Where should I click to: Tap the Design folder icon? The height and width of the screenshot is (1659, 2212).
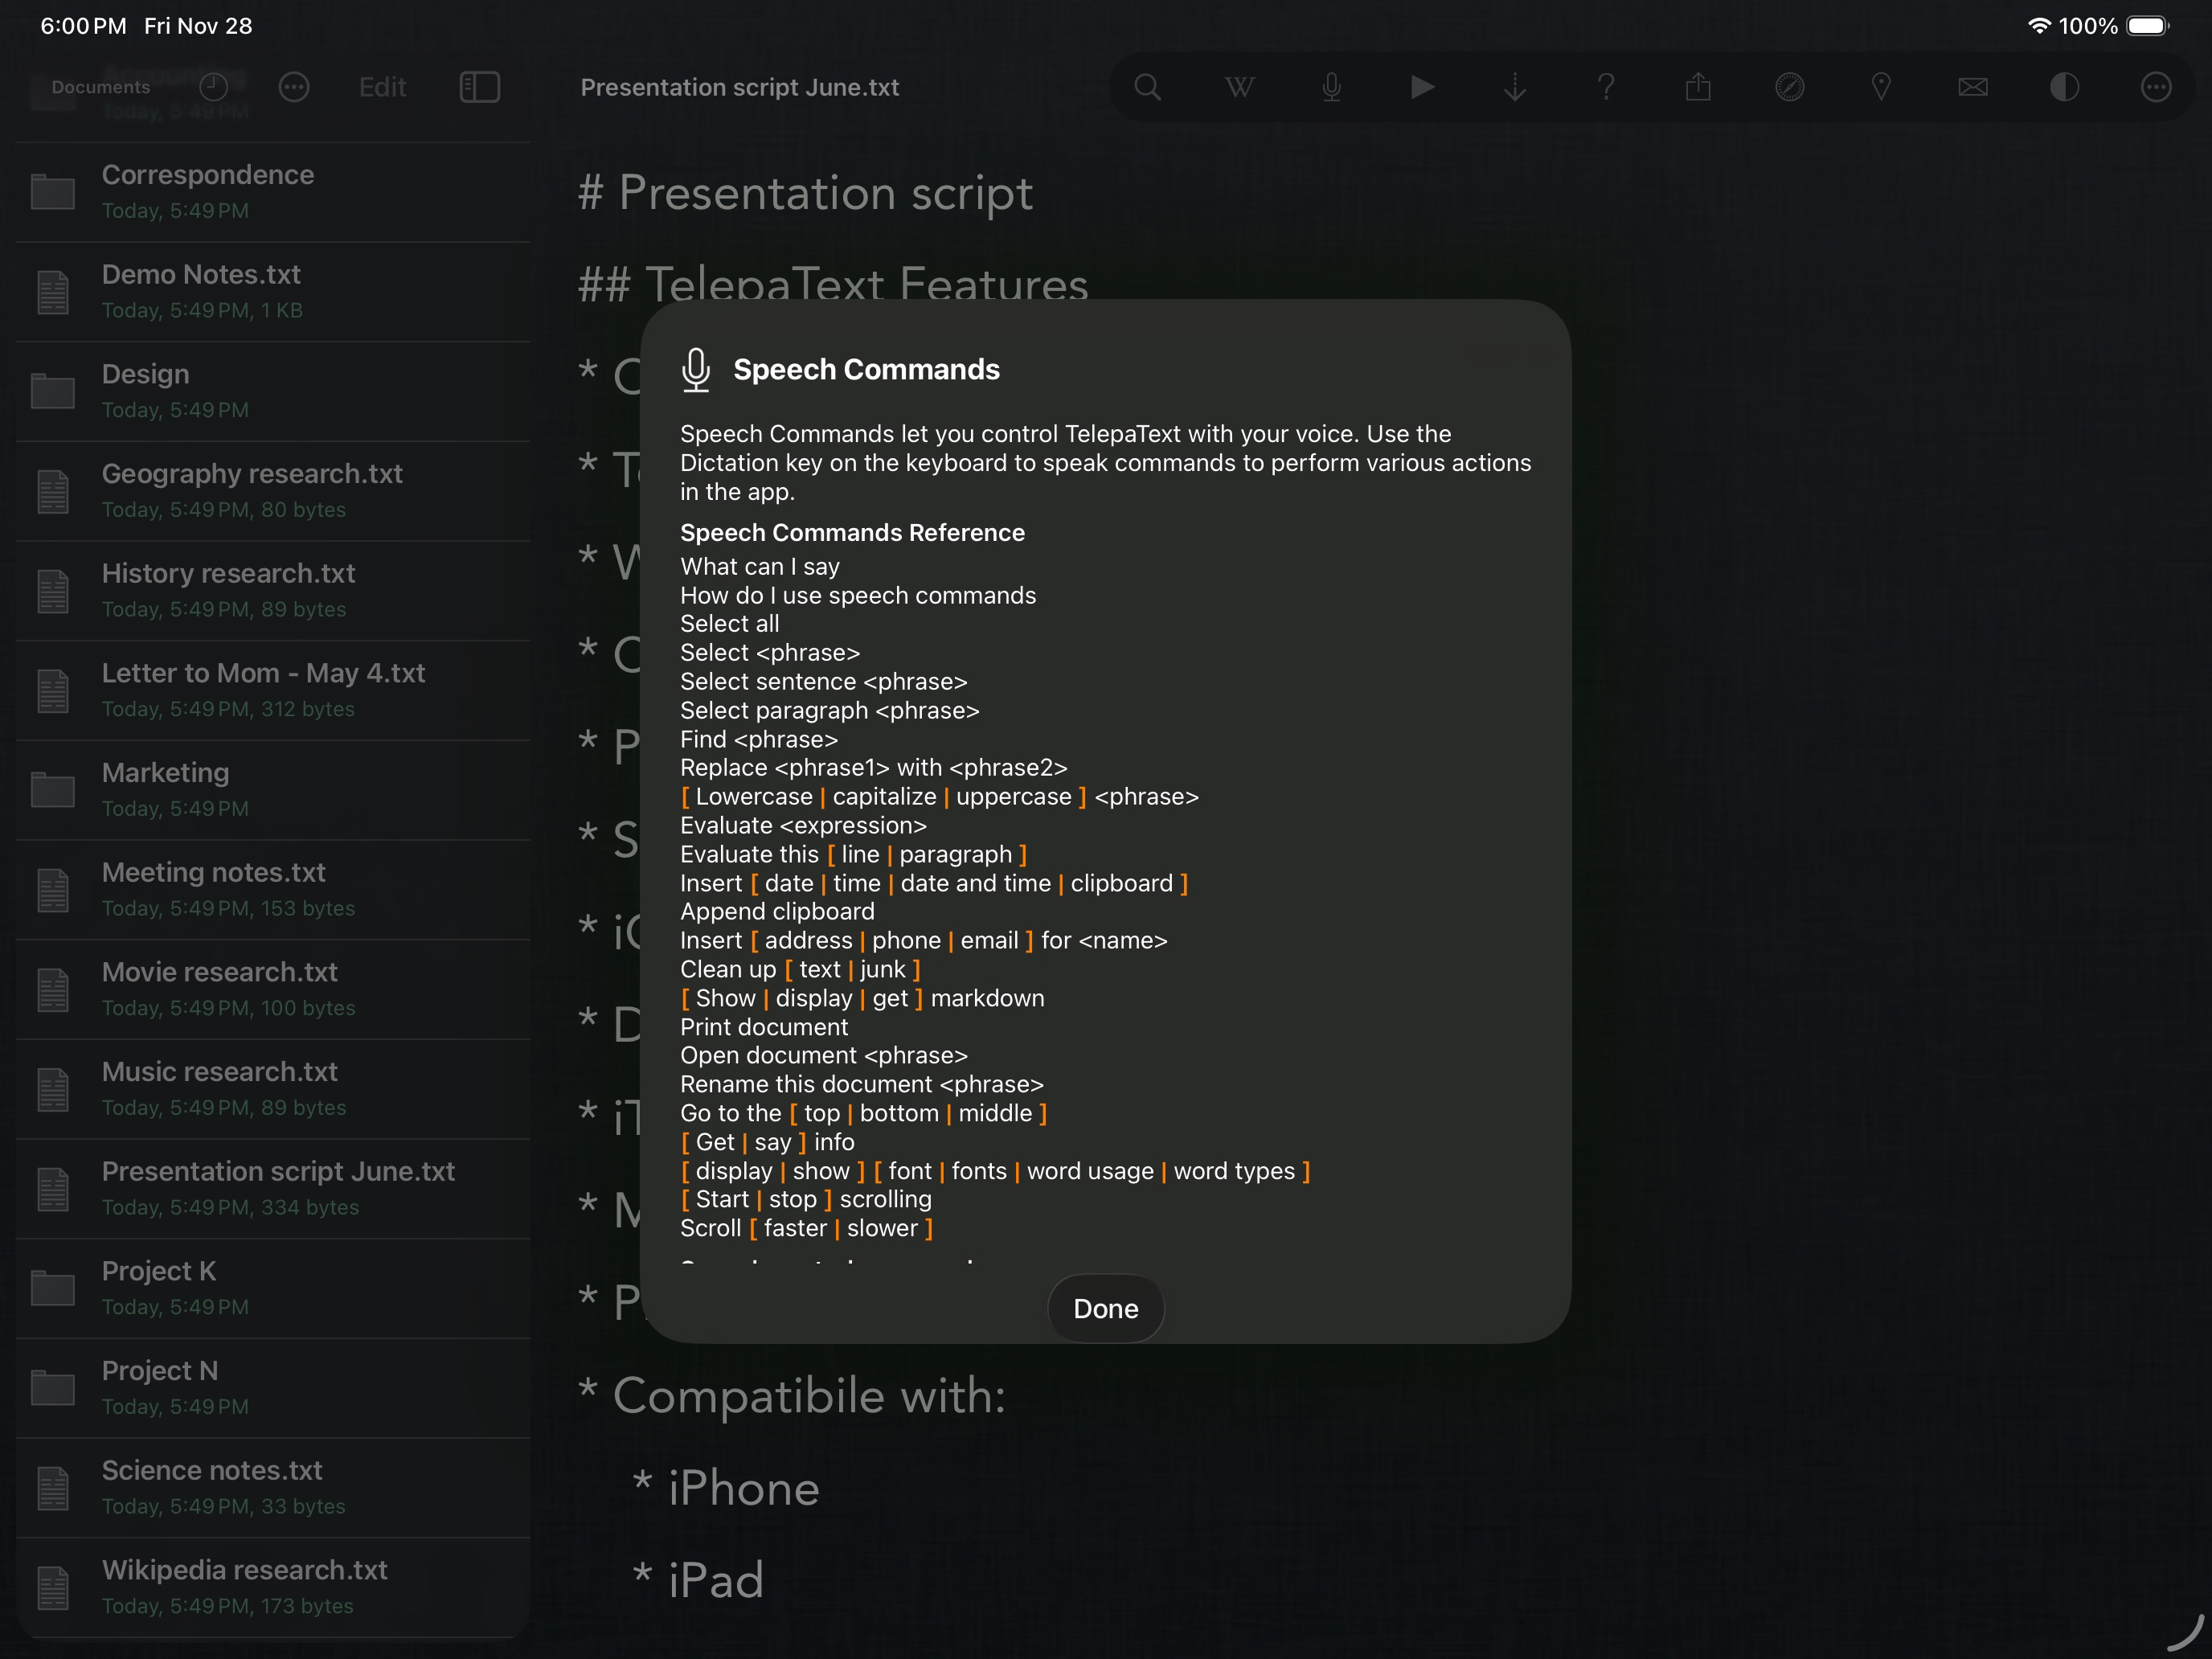53,391
